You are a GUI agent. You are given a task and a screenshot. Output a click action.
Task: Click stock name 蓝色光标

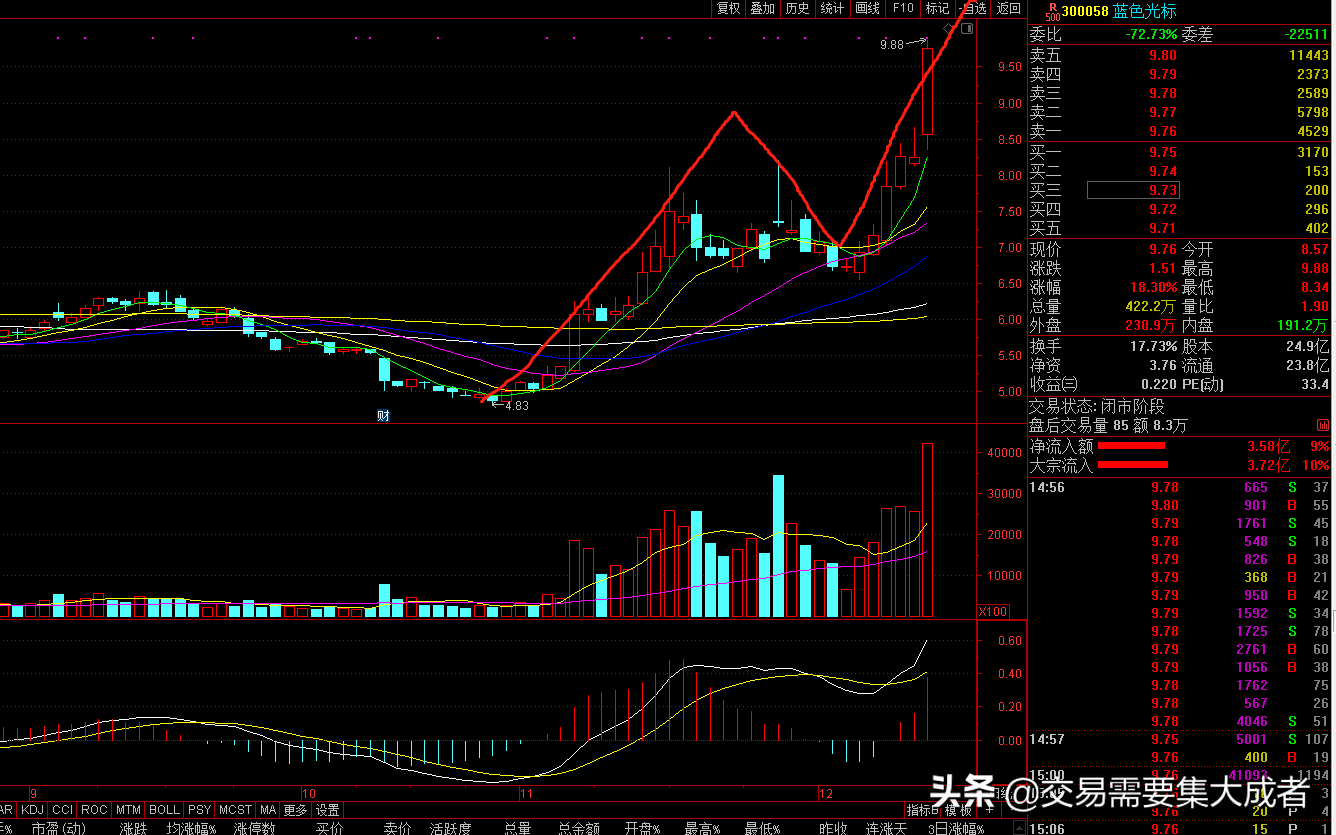(1147, 11)
